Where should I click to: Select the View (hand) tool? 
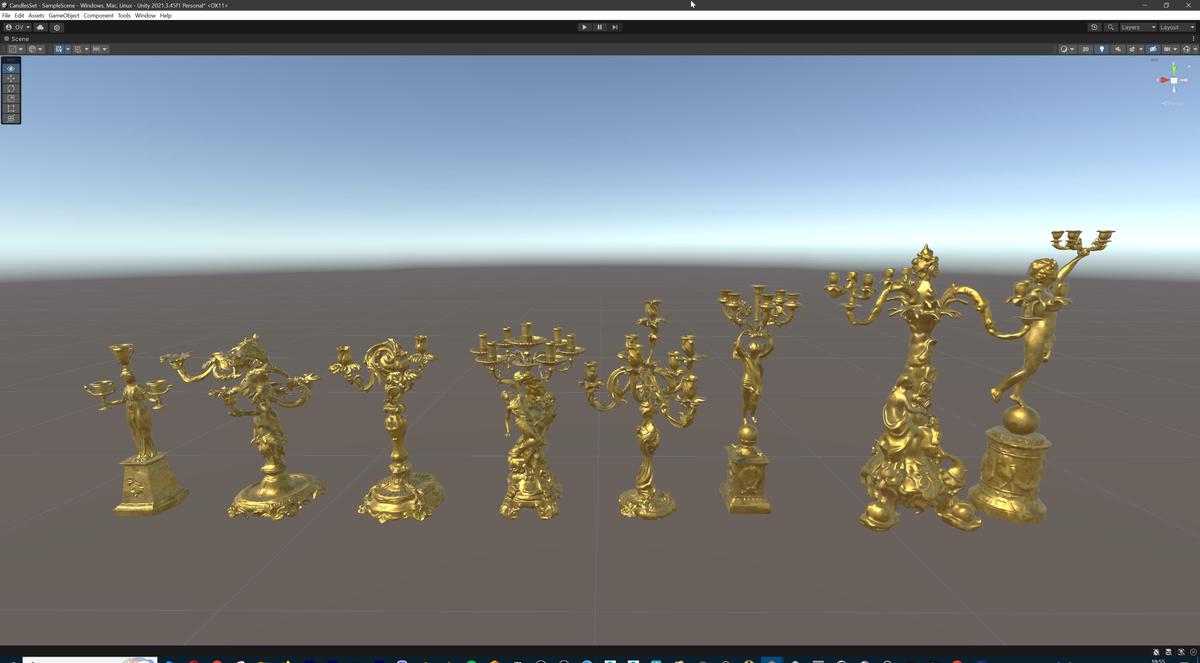11,68
